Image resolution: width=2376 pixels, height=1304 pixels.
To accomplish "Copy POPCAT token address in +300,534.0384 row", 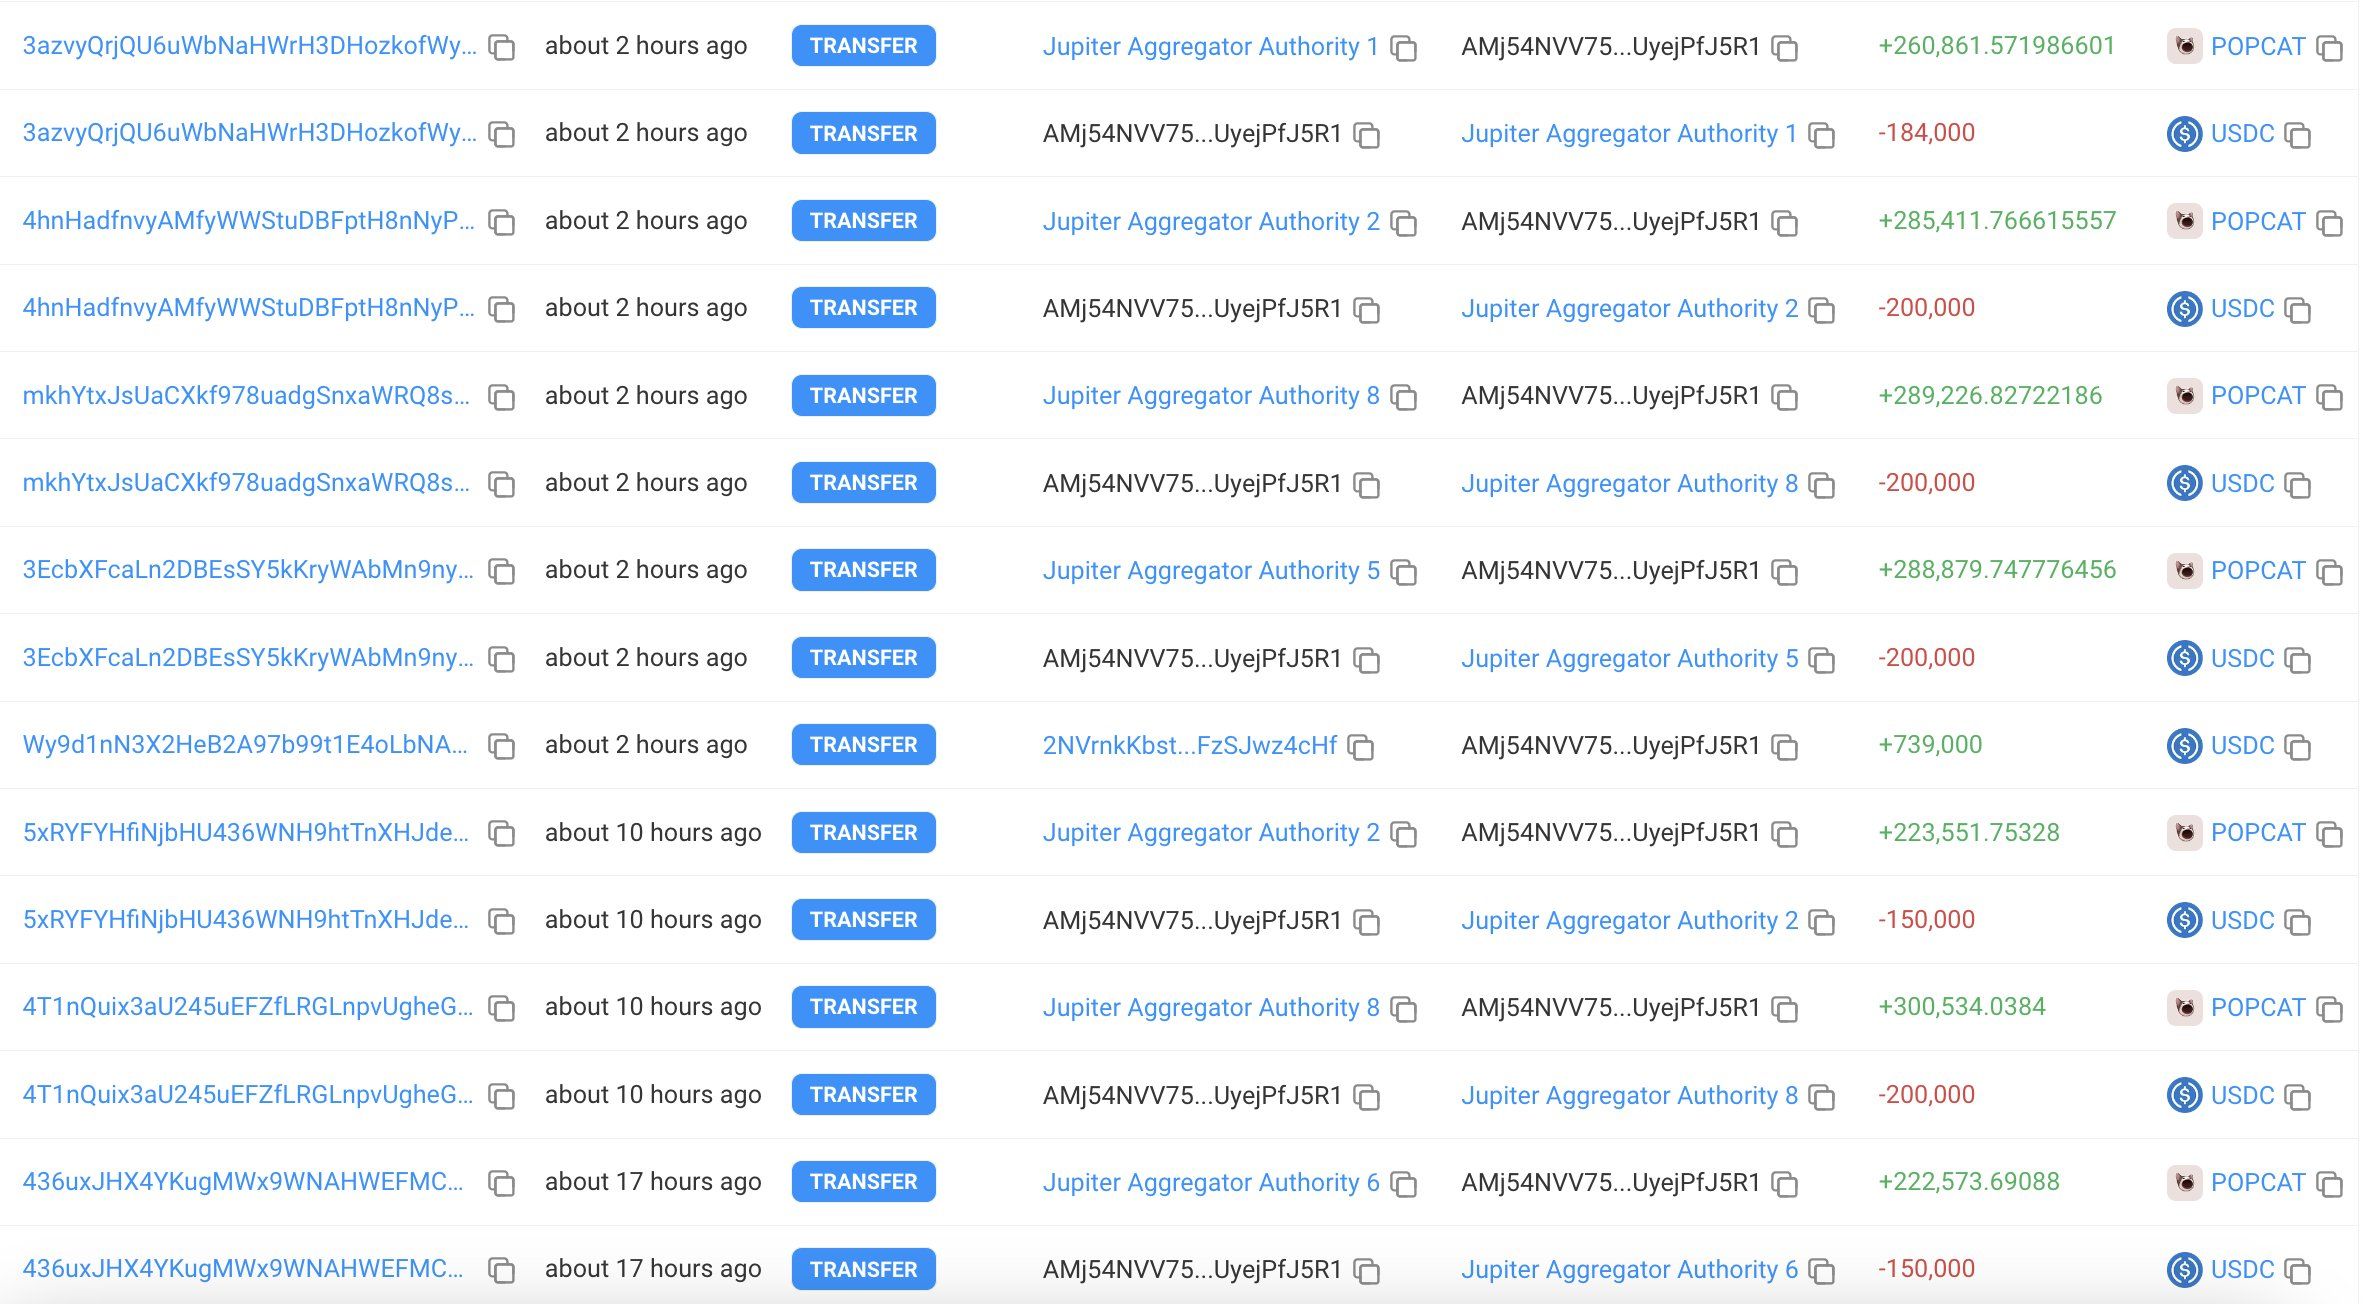I will (2330, 1008).
